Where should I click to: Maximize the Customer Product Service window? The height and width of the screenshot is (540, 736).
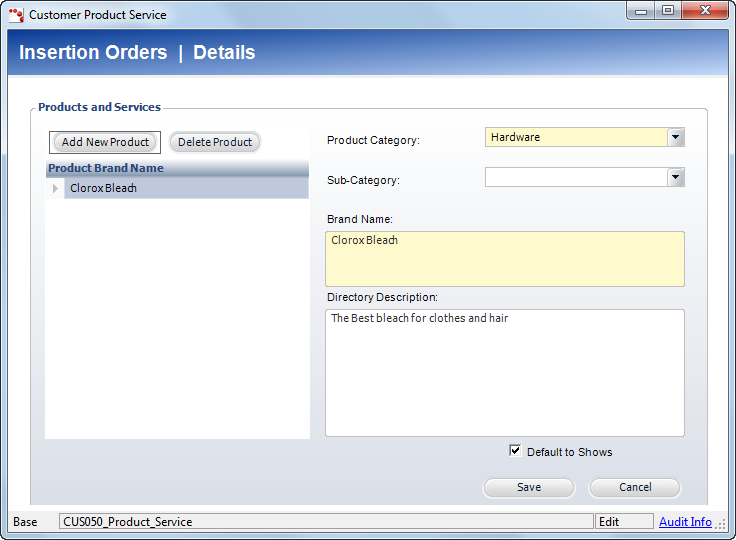(668, 11)
